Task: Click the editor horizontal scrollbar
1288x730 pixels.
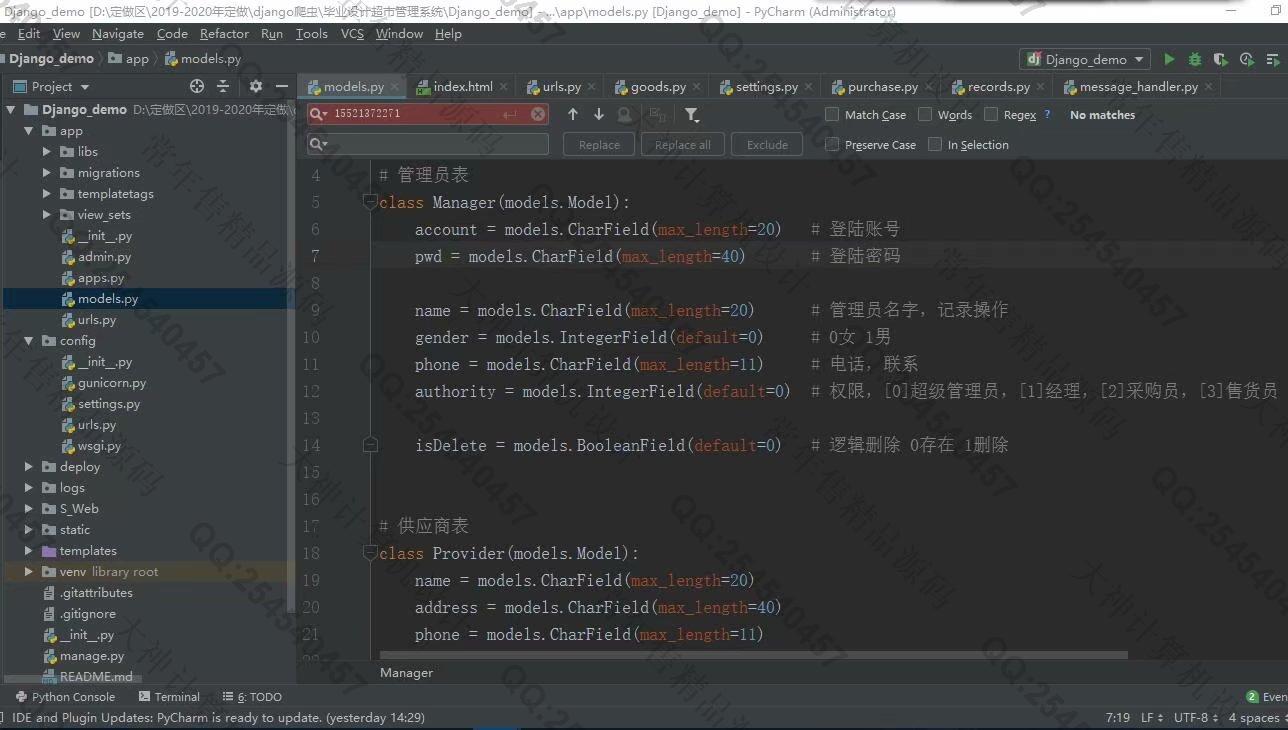Action: tap(754, 656)
